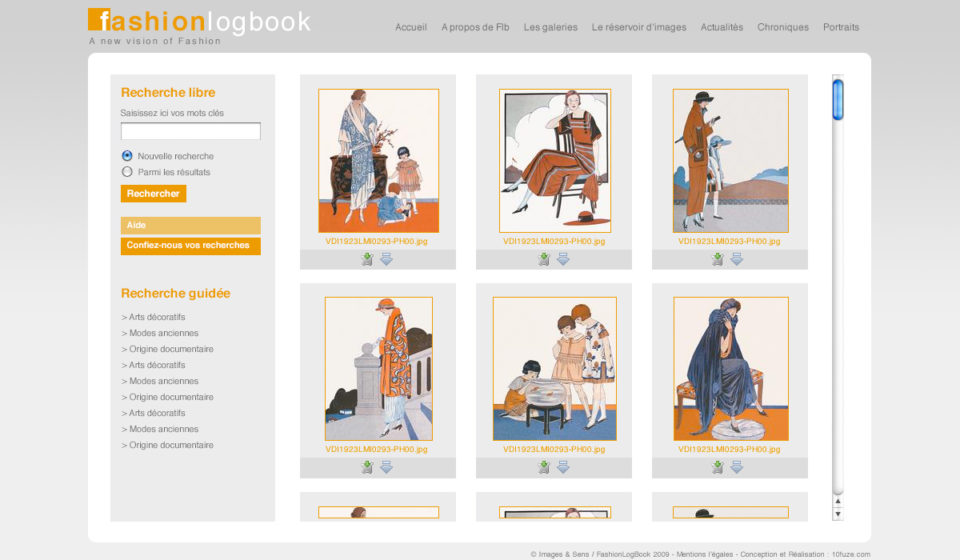The height and width of the screenshot is (560, 960).
Task: Focus the keyword search input field
Action: coord(190,131)
